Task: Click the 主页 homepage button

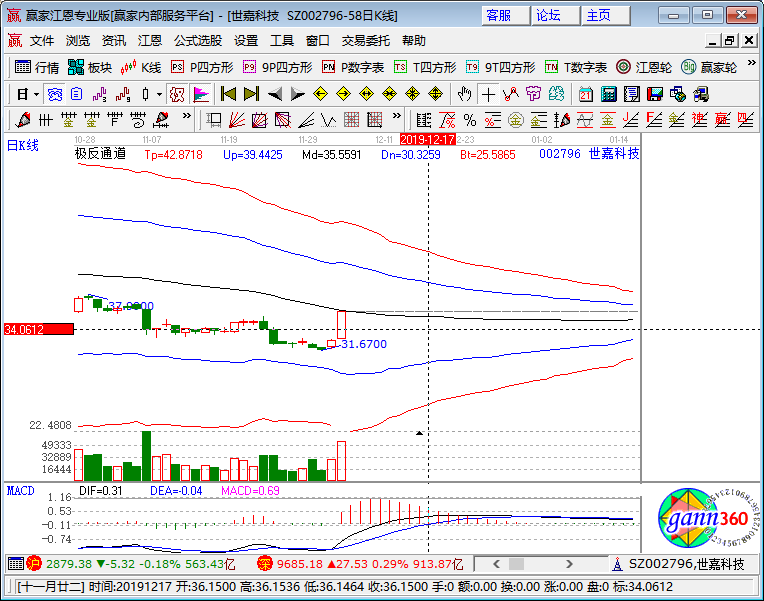Action: [606, 16]
